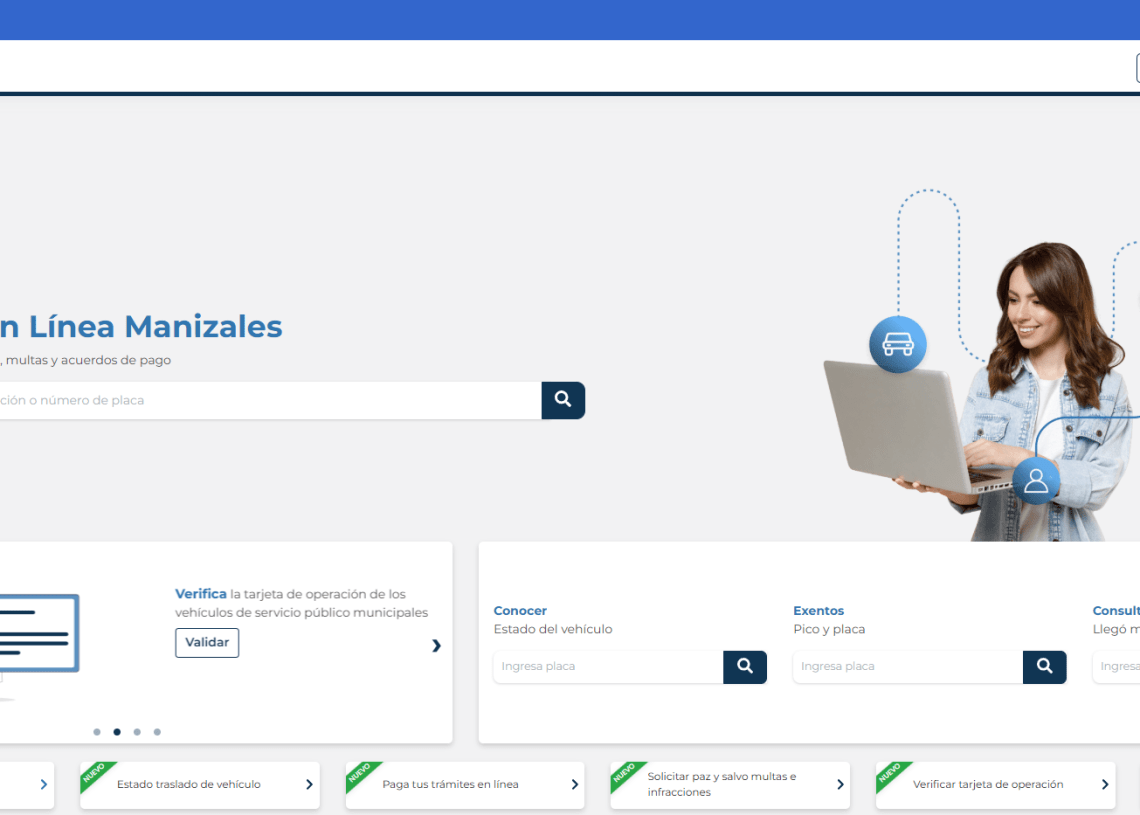Select the second carousel dot
The height and width of the screenshot is (815, 1140).
pyautogui.click(x=117, y=732)
